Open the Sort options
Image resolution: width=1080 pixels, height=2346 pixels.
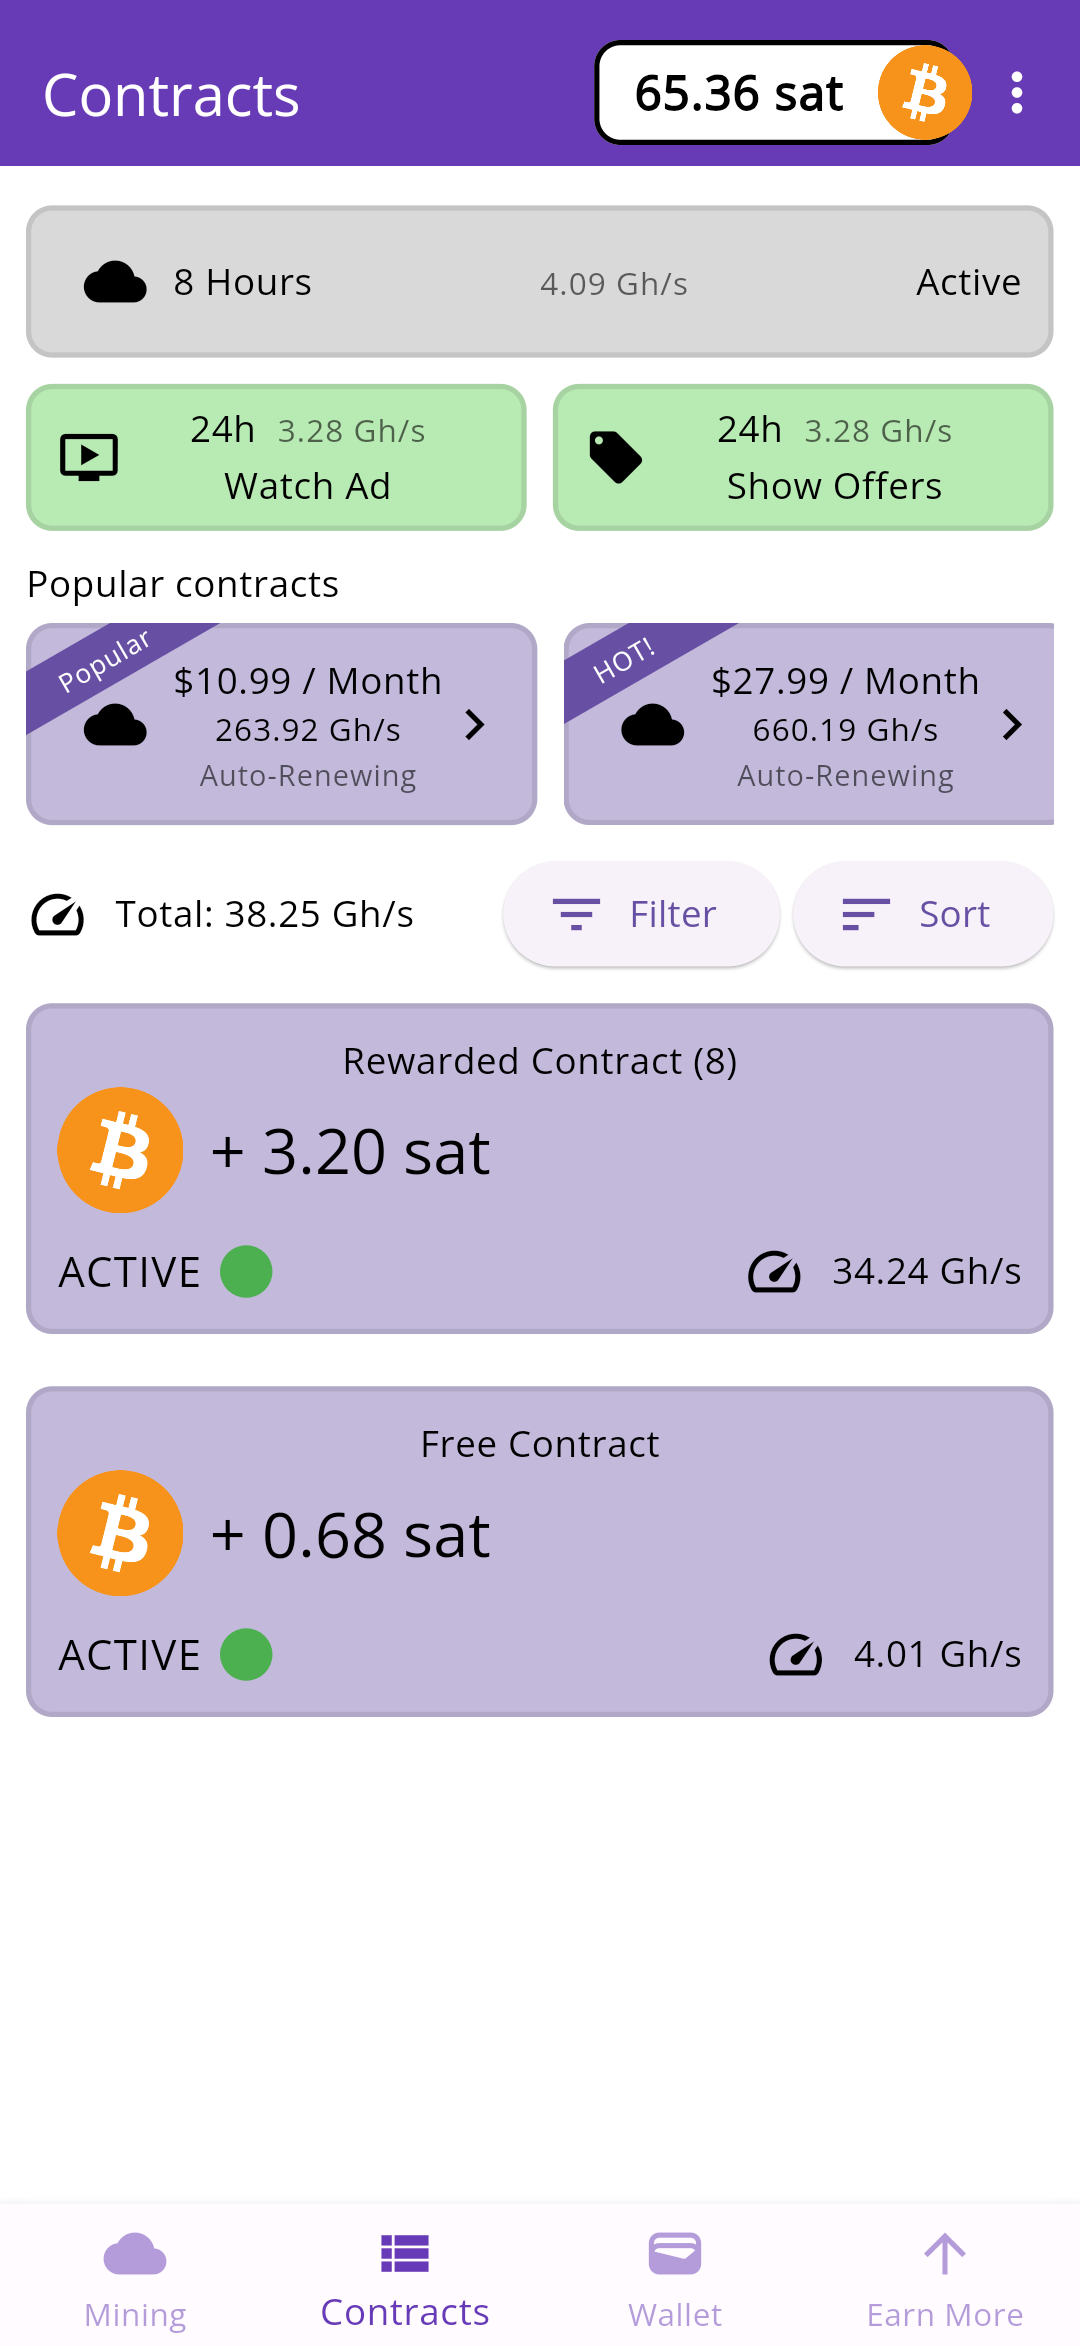(x=922, y=914)
